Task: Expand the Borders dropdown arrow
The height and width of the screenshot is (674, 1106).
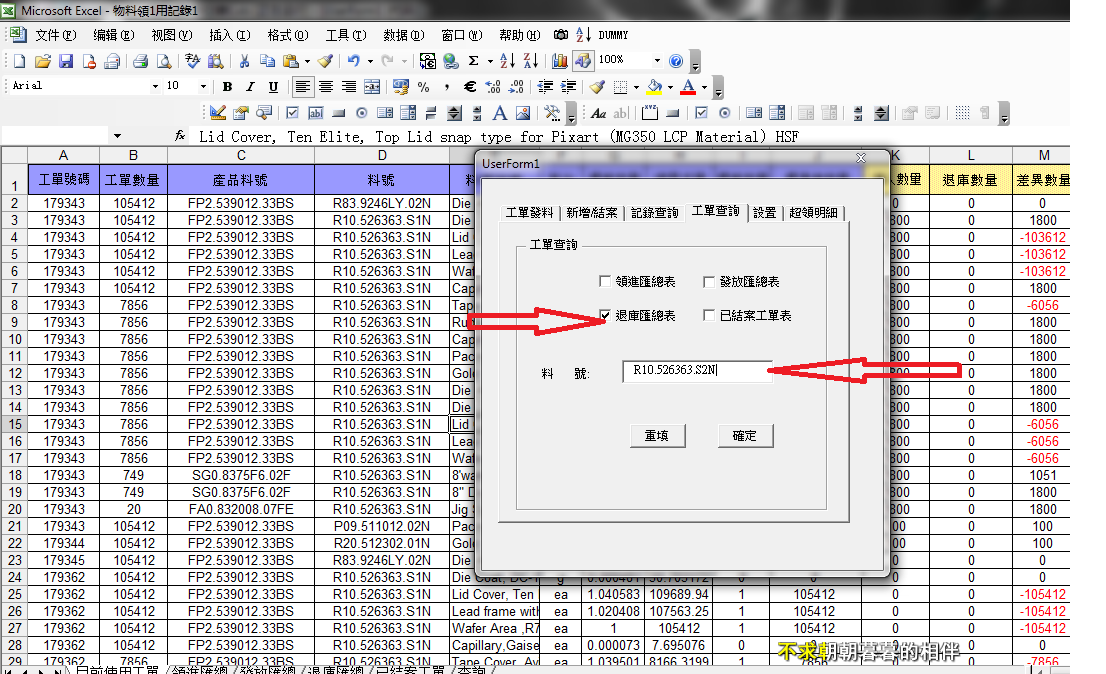Action: pos(636,87)
